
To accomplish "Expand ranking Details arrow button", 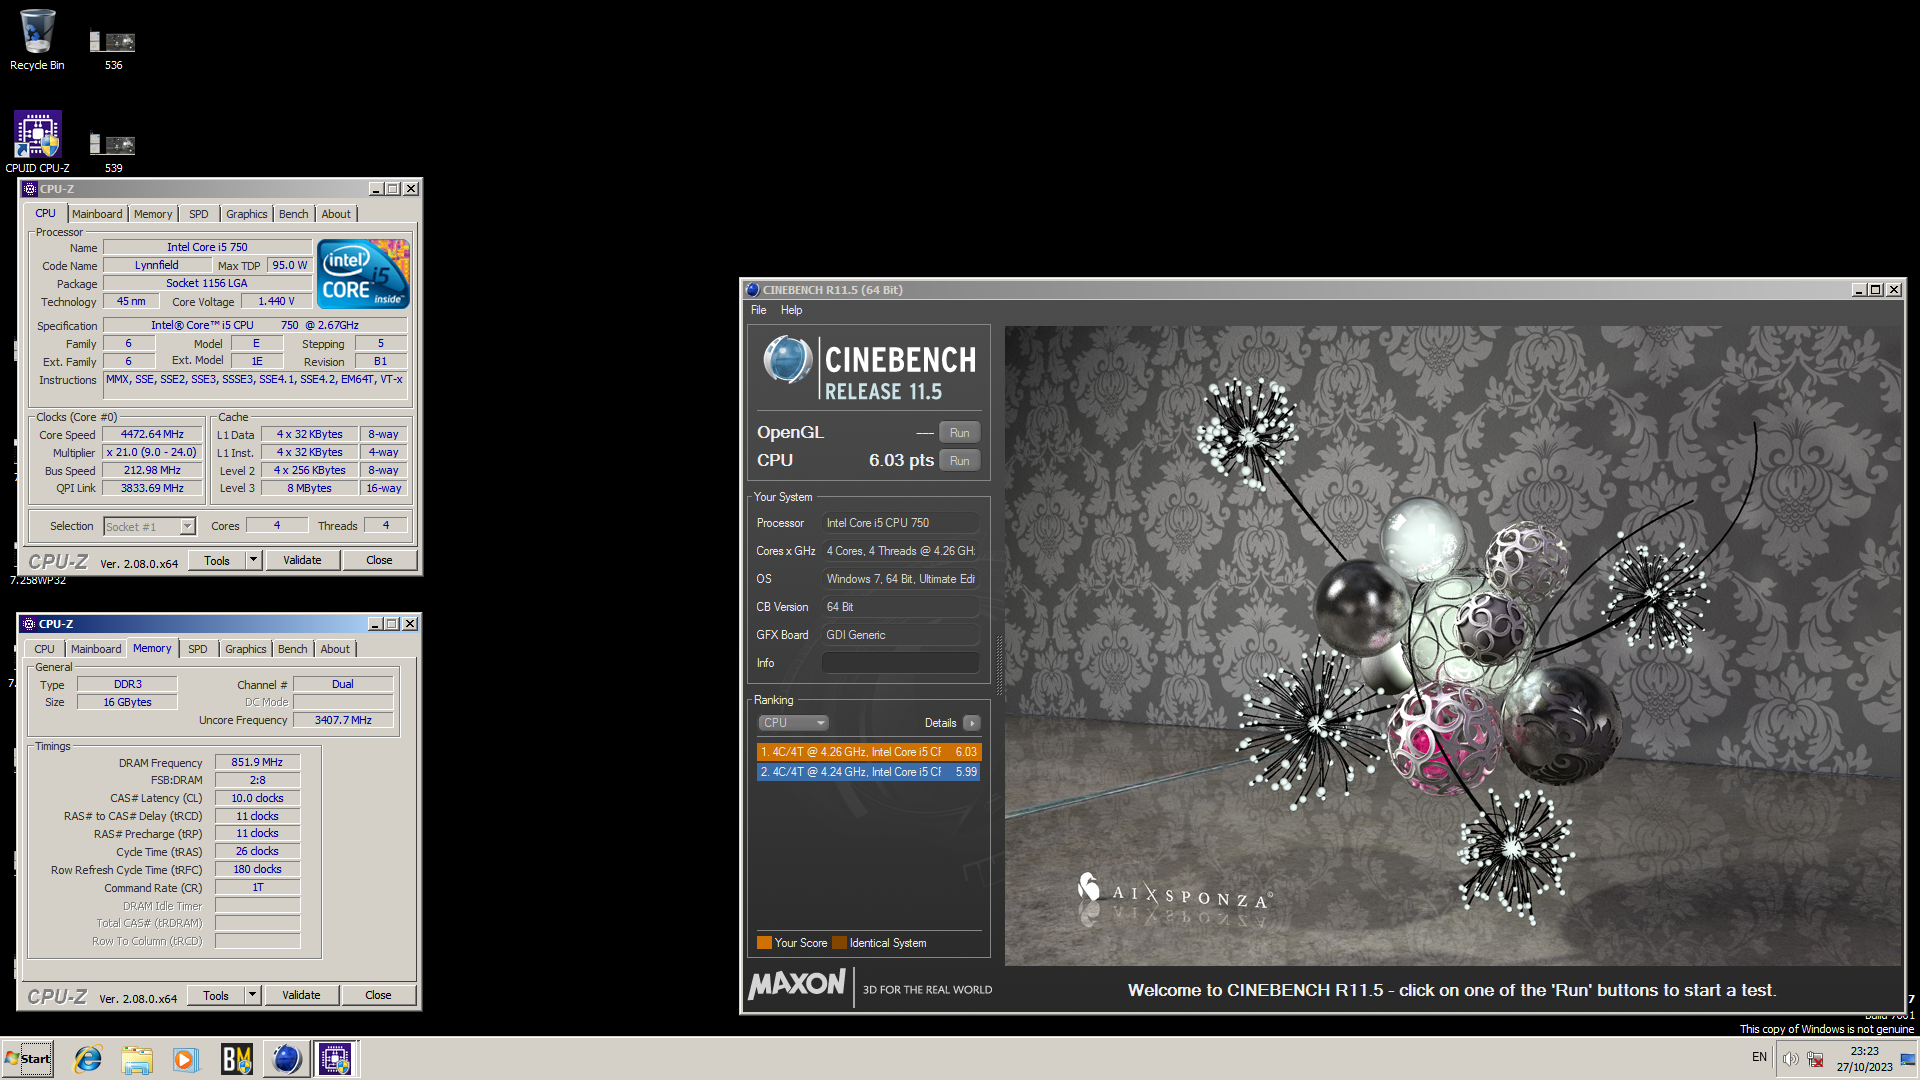I will pos(972,723).
